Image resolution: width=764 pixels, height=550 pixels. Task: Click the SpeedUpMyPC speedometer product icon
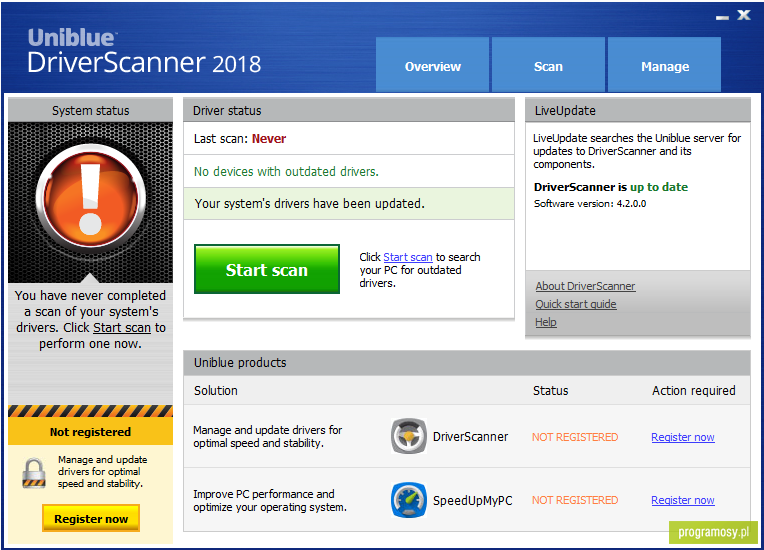click(x=408, y=500)
